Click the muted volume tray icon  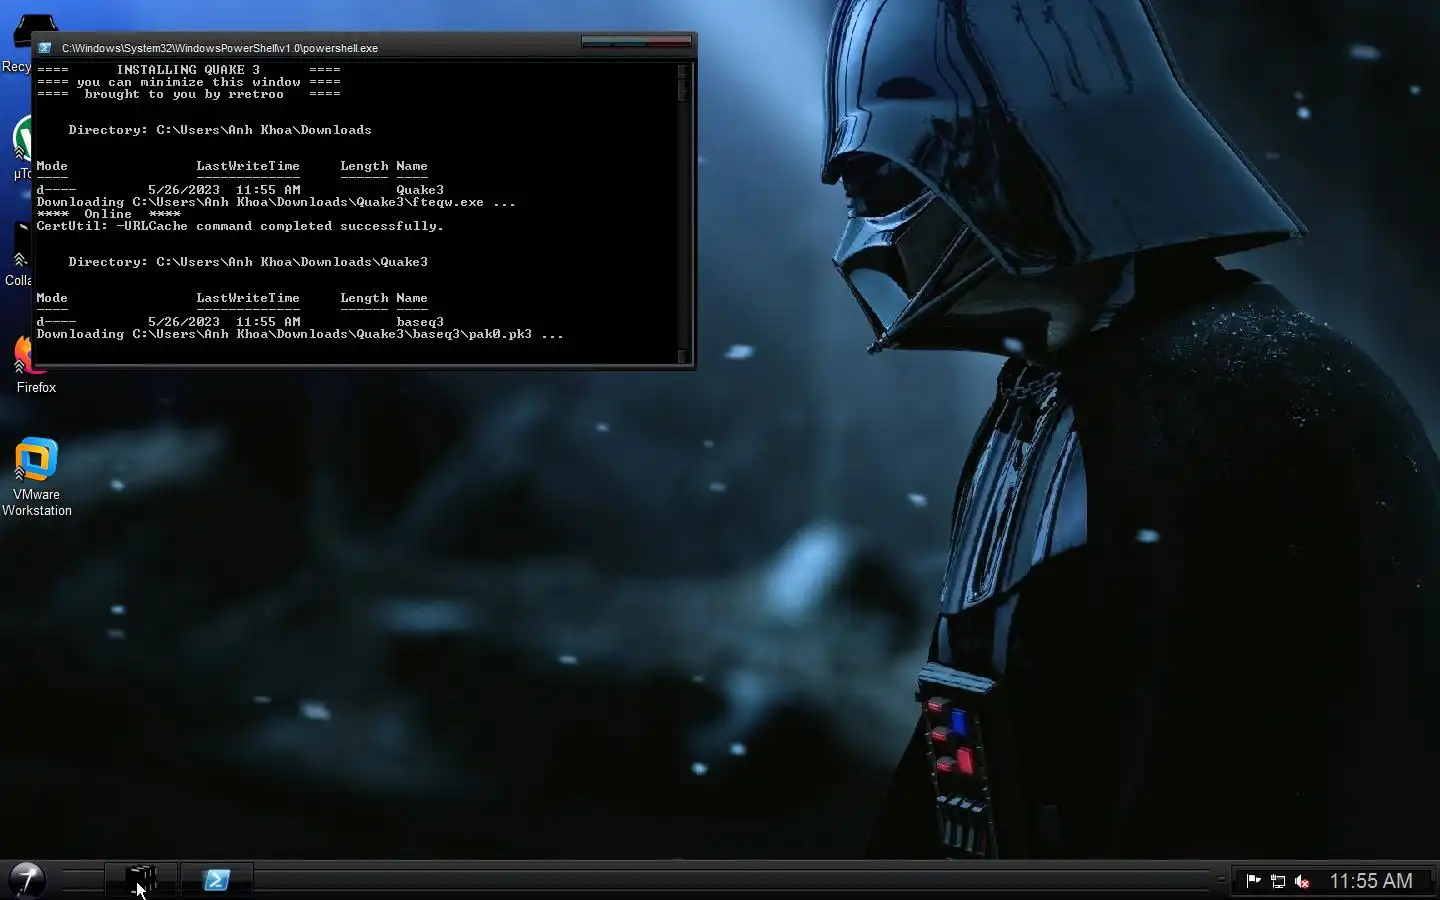coord(1302,881)
